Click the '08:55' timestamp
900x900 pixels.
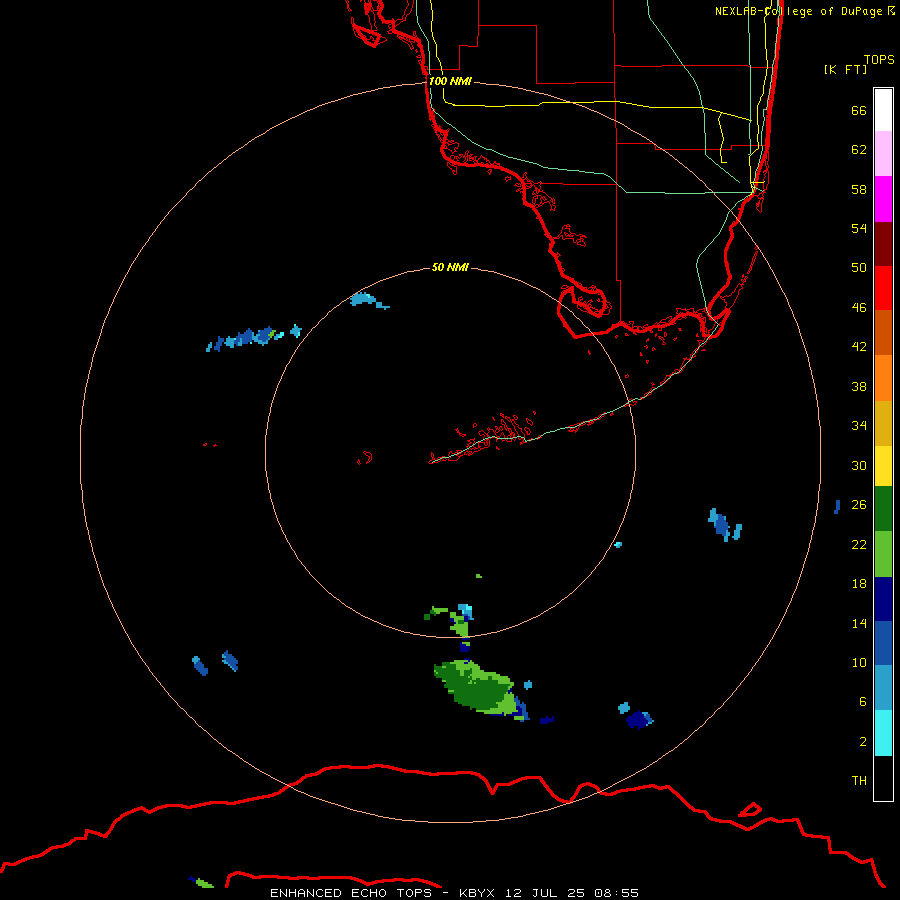tap(617, 893)
